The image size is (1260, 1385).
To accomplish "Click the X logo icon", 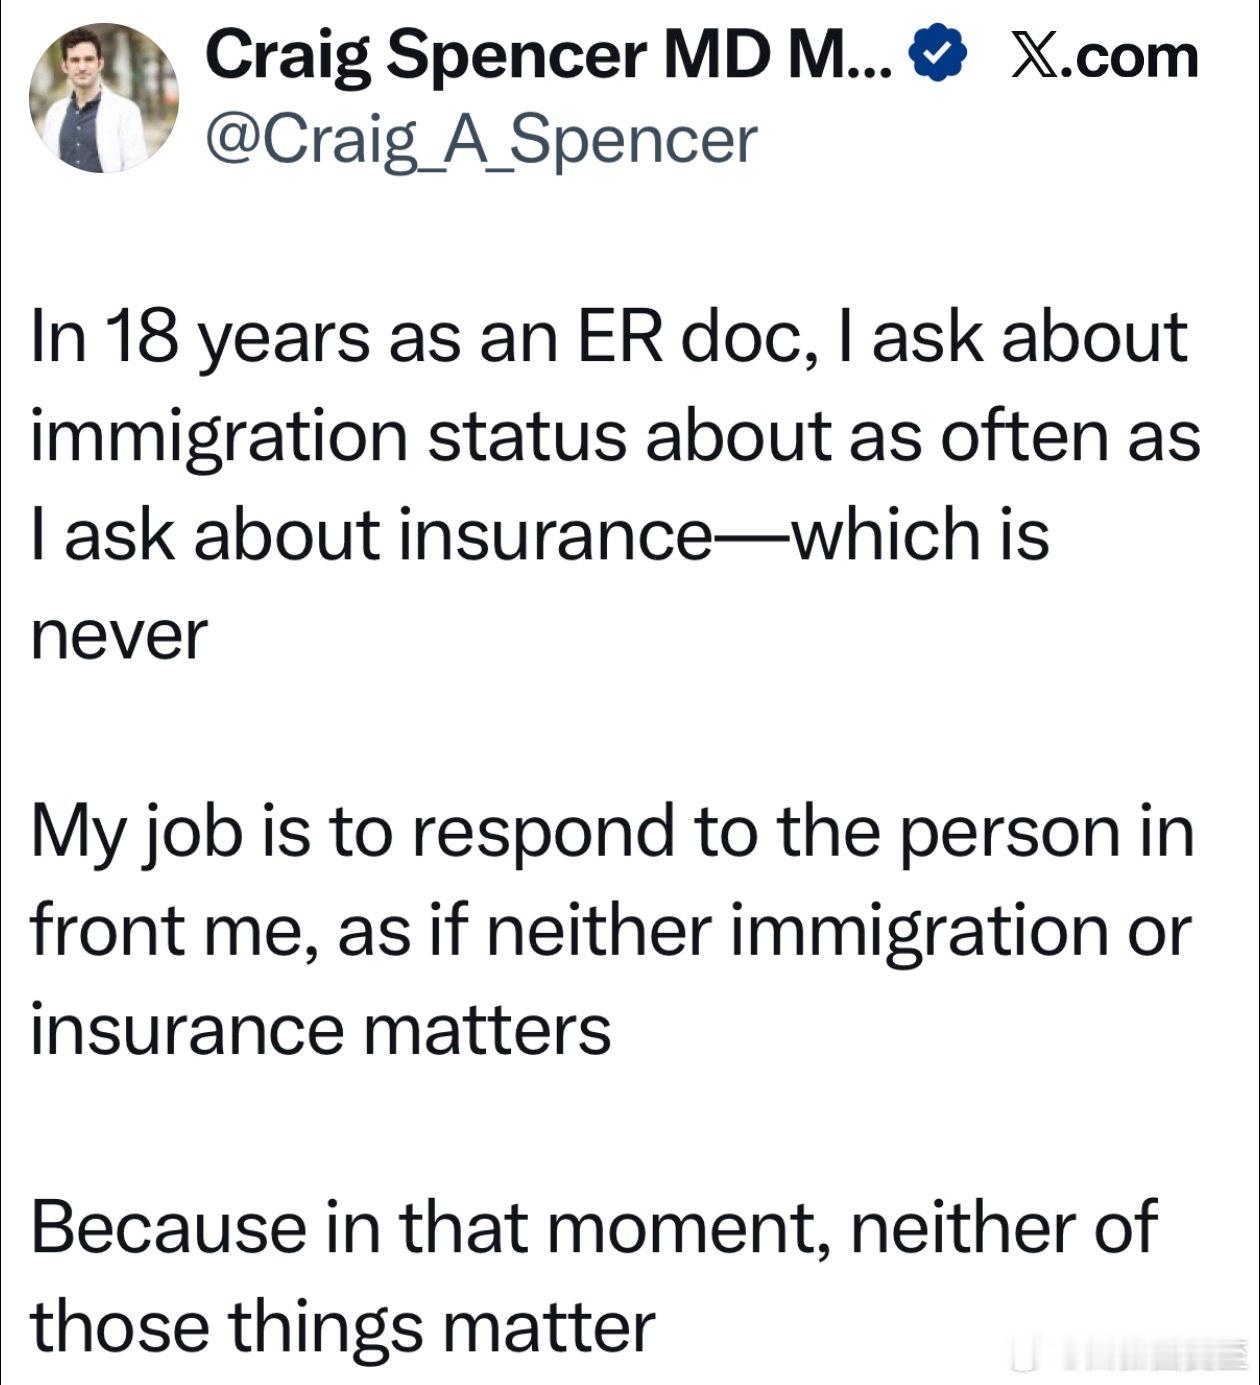I will pos(1036,56).
